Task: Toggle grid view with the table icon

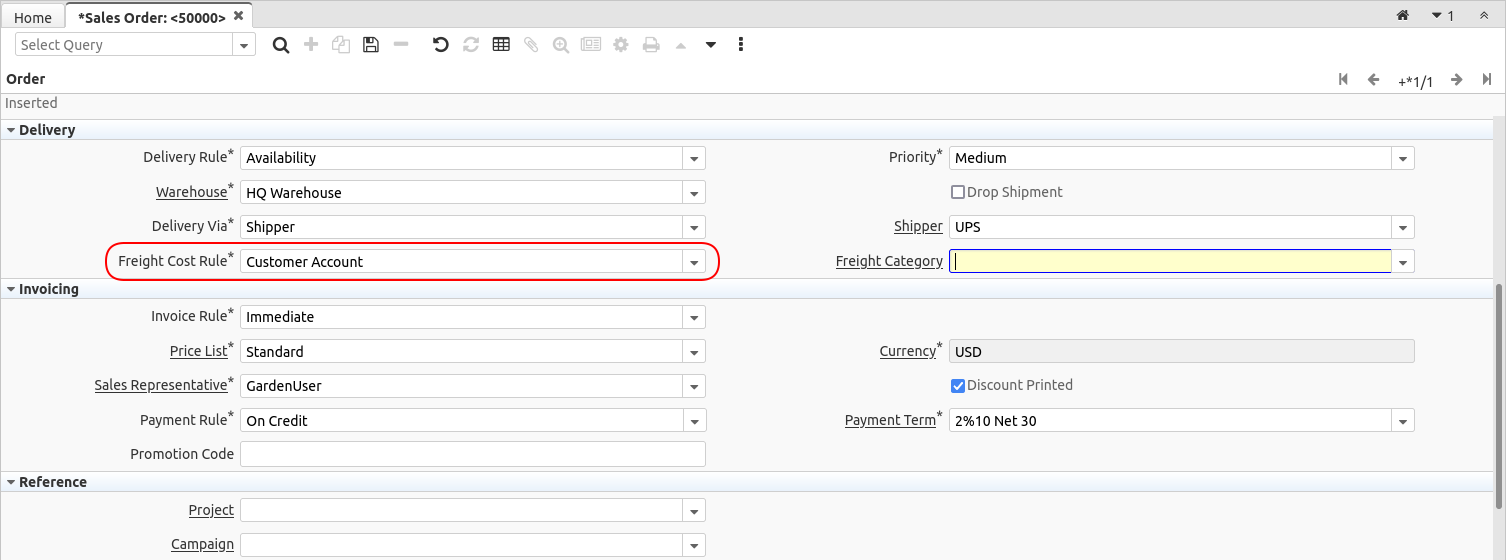Action: coord(501,45)
